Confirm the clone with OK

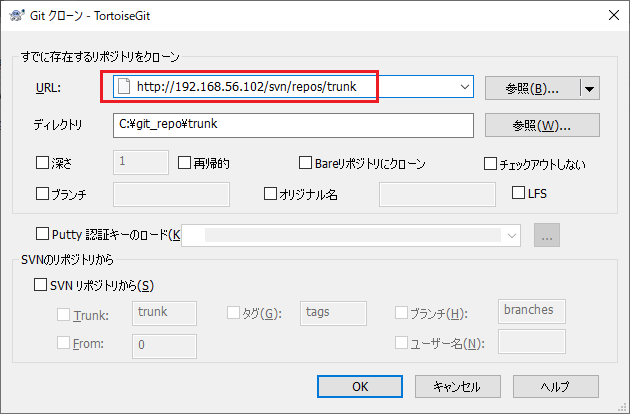[360, 386]
